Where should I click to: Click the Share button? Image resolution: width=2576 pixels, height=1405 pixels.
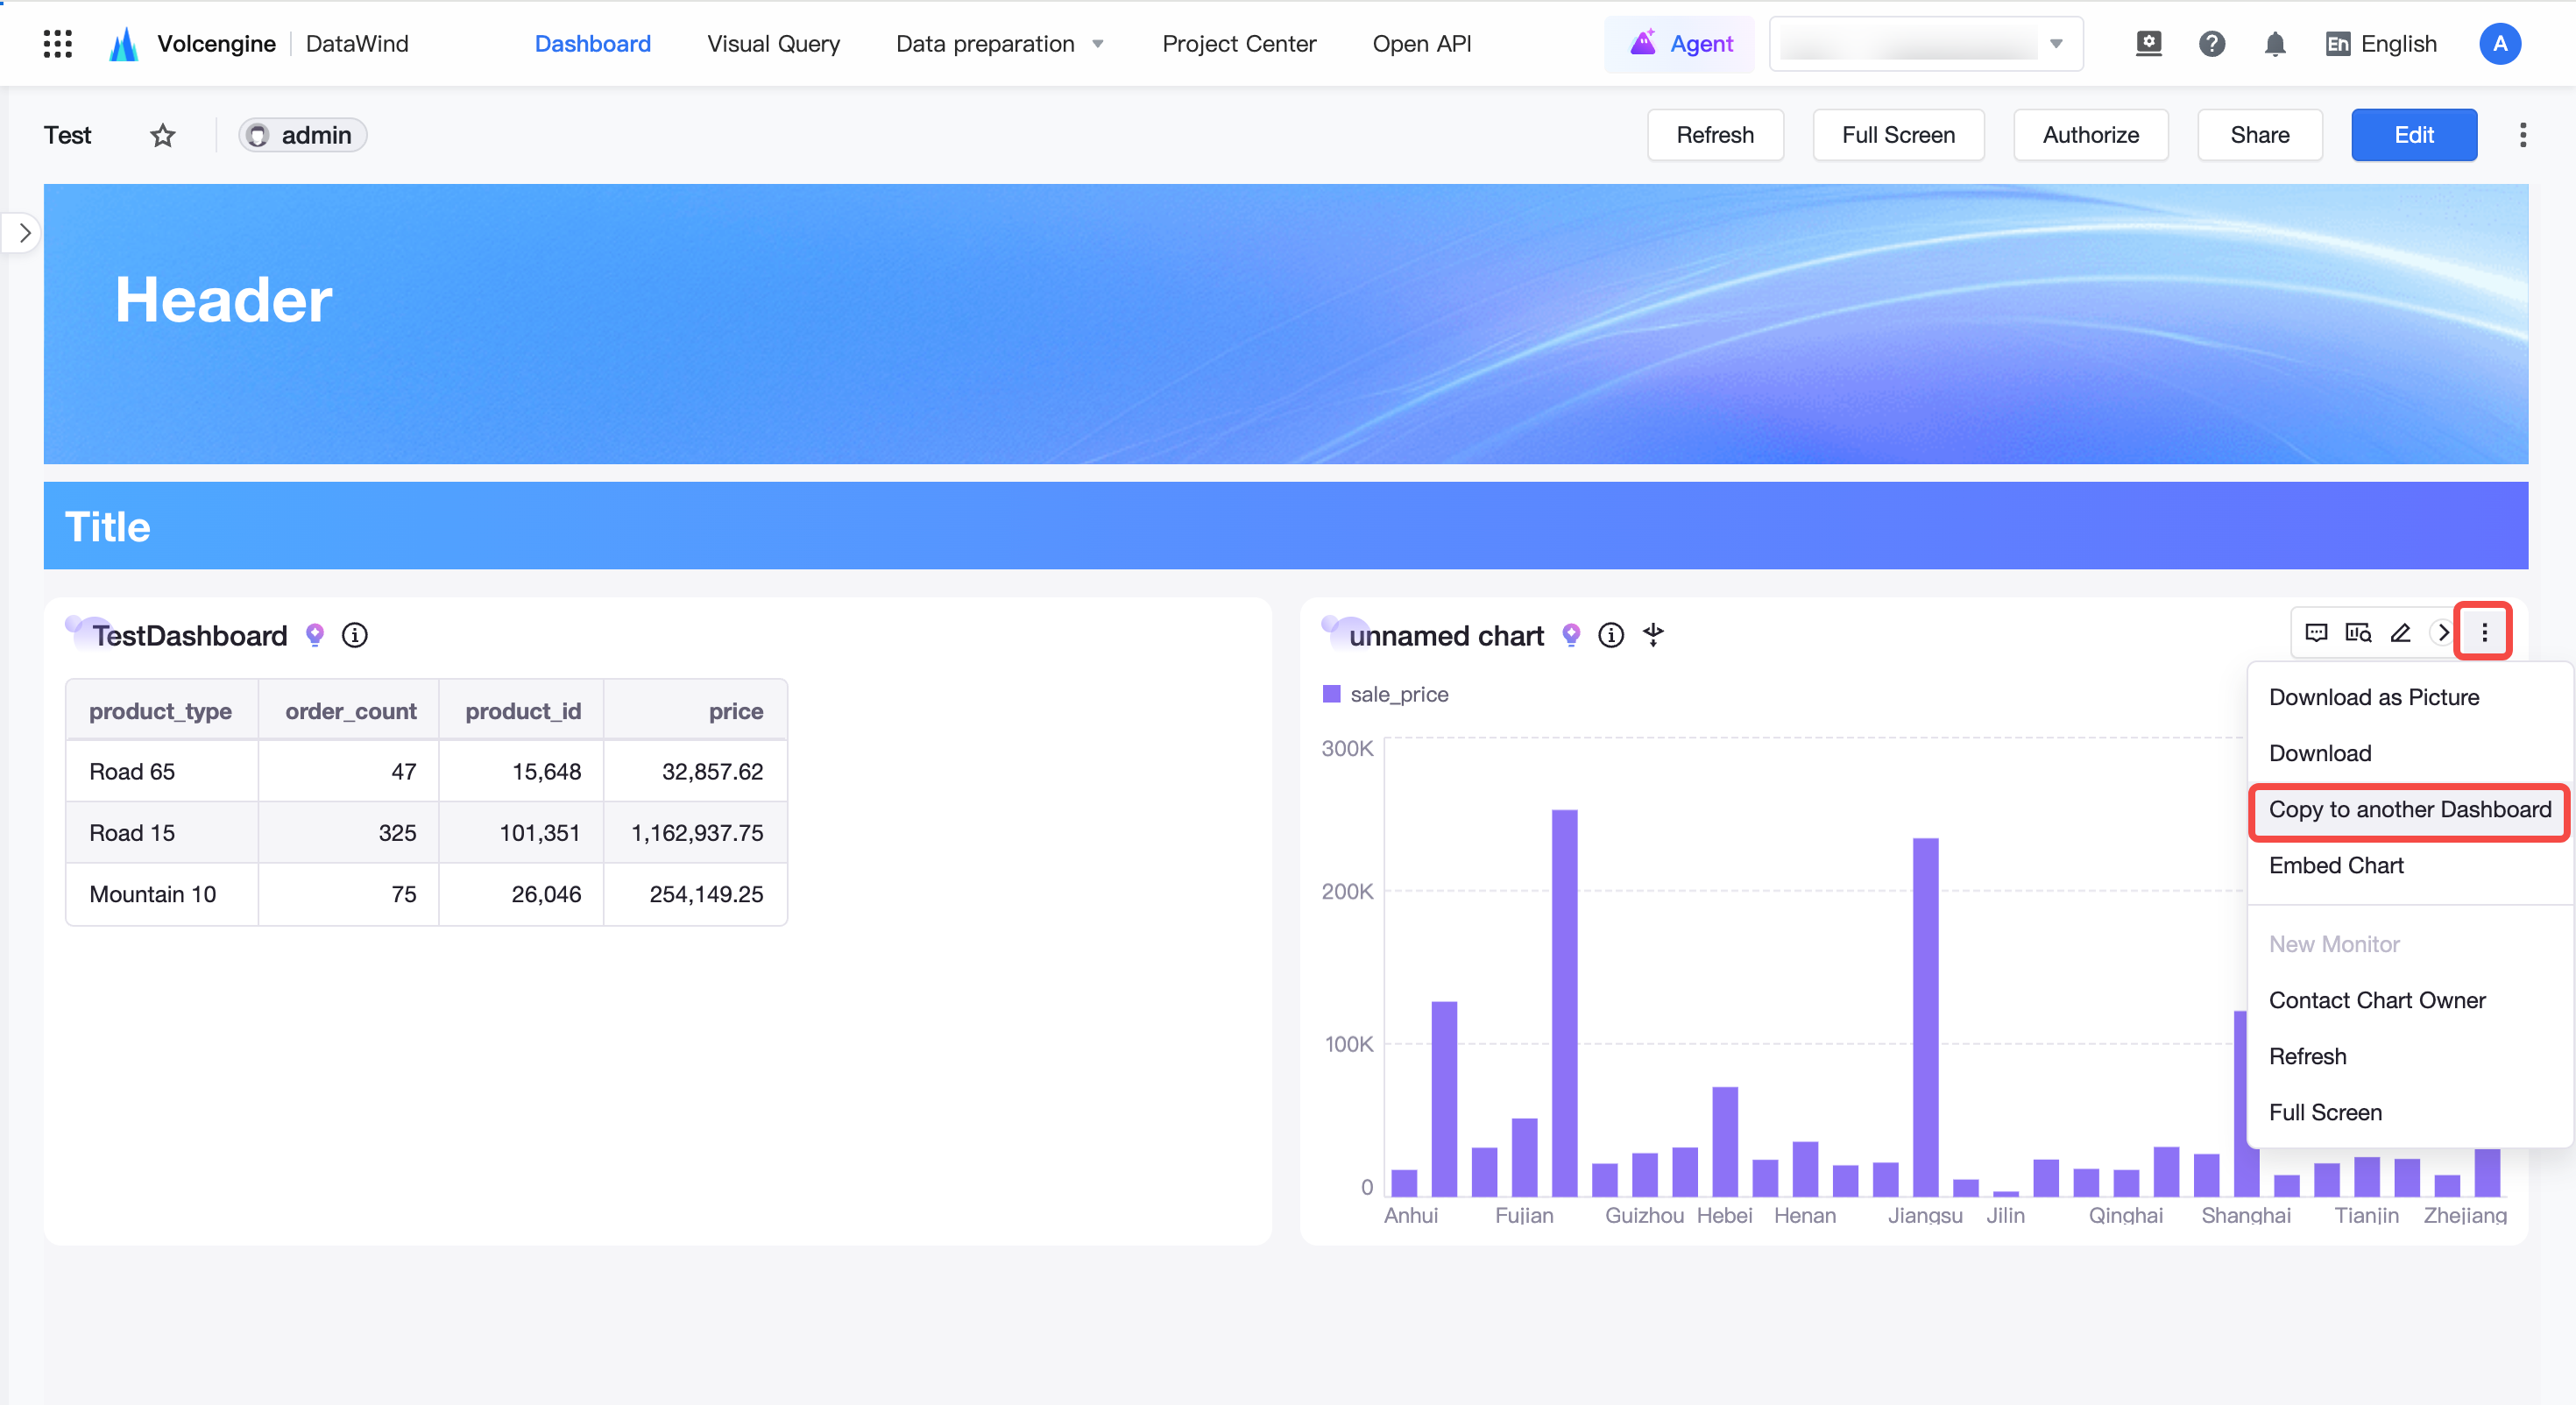pyautogui.click(x=2259, y=135)
